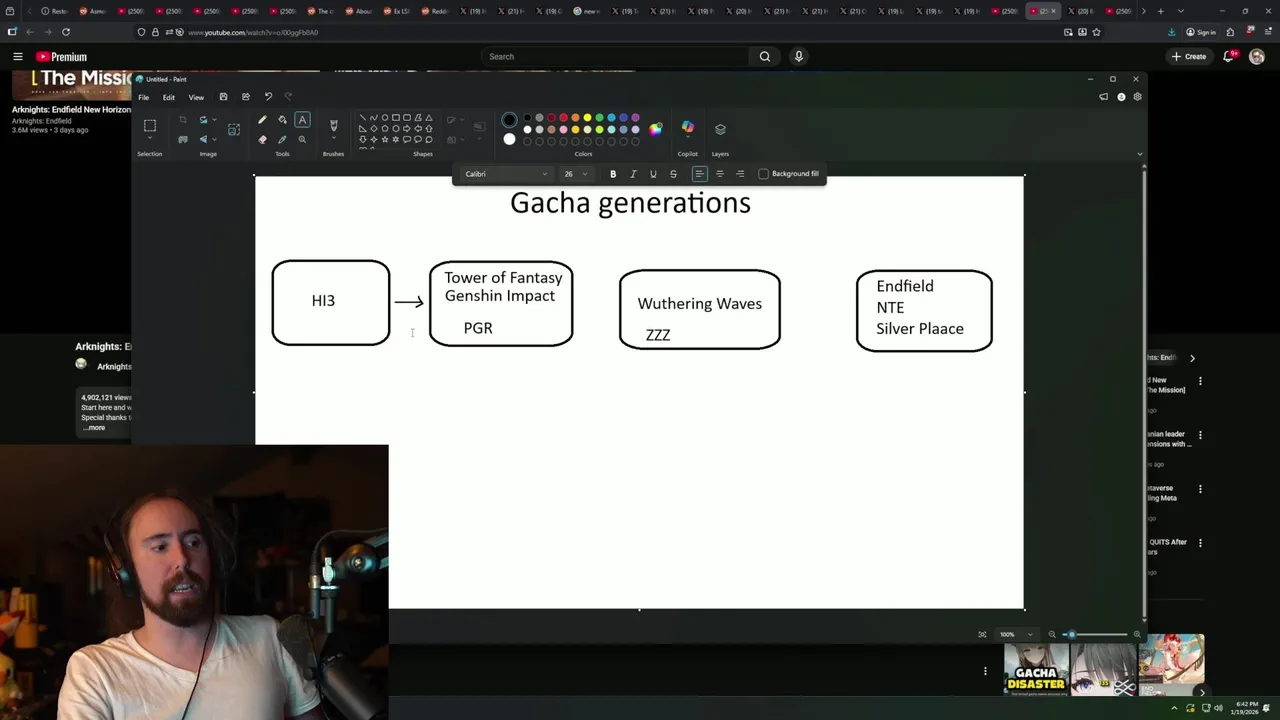
Task: Select the Magnifier tool in Paint
Action: pyautogui.click(x=302, y=139)
